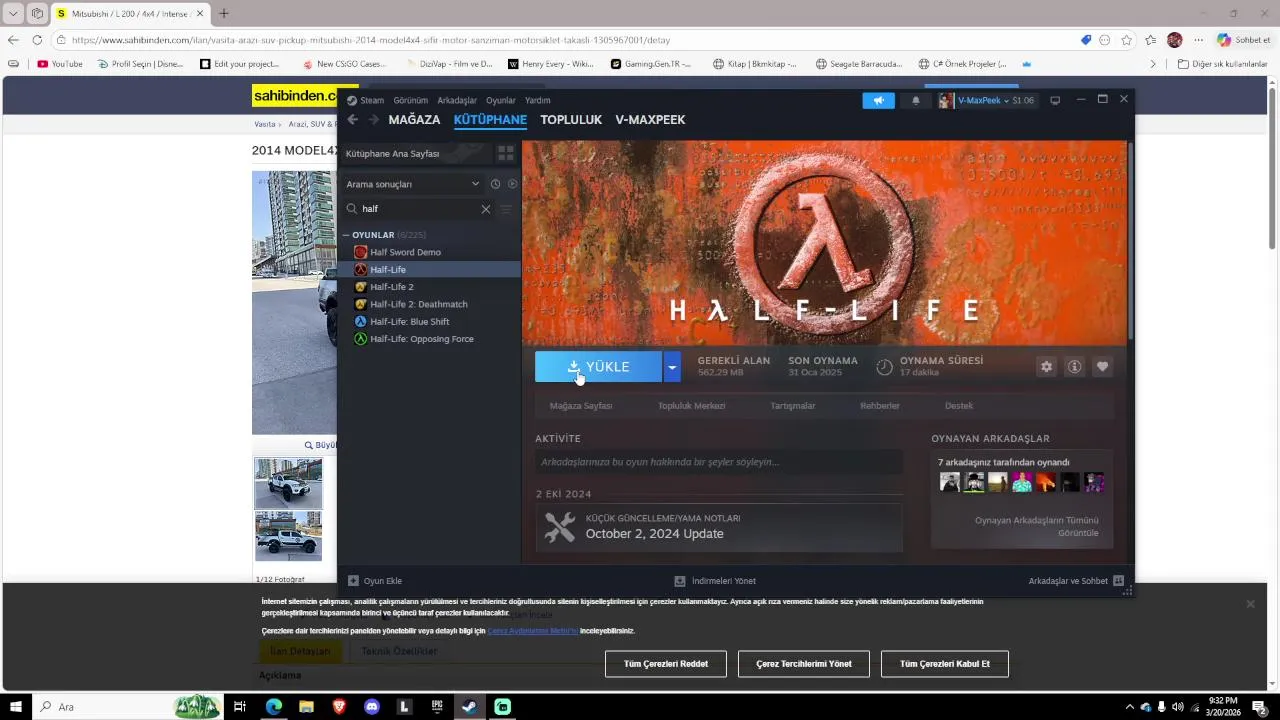Select Half-Life 2 in library
This screenshot has height=720, width=1280.
point(429,287)
